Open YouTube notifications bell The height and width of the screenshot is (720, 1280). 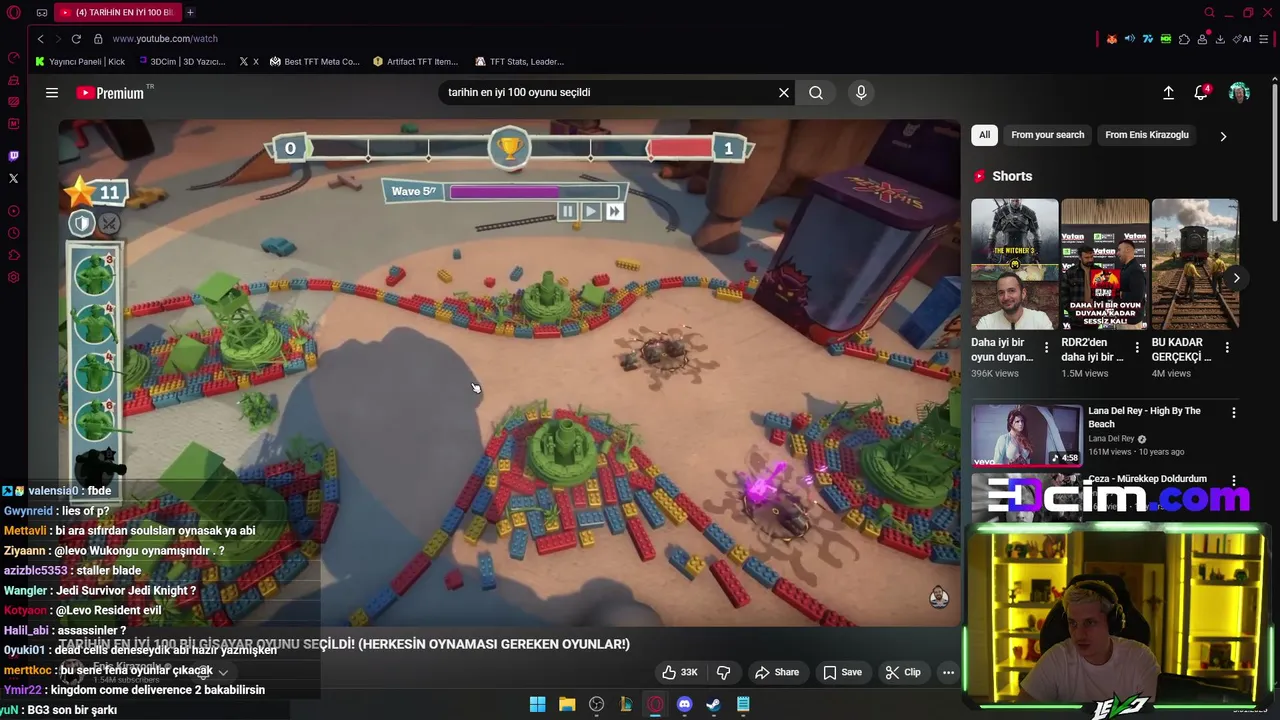coord(1201,92)
